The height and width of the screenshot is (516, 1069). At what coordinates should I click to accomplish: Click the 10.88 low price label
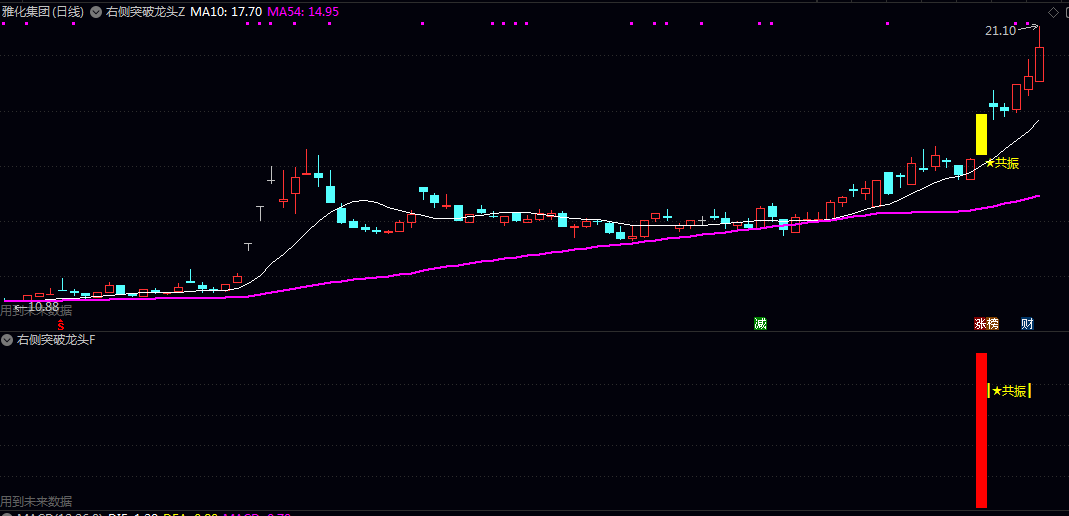coord(44,307)
